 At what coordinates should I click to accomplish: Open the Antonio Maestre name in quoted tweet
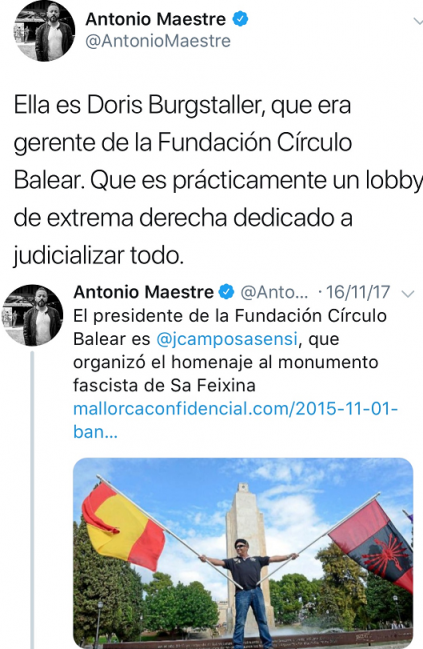[143, 292]
